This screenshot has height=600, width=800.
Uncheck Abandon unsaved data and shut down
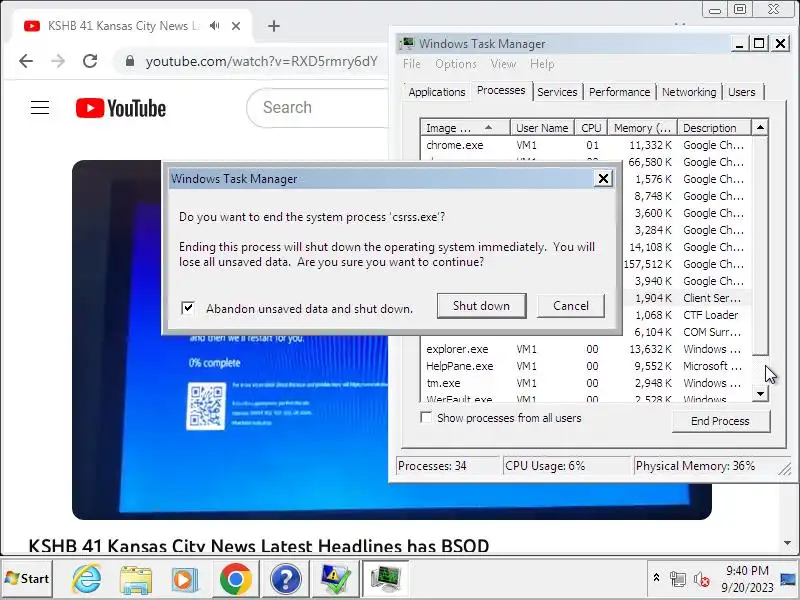point(188,308)
